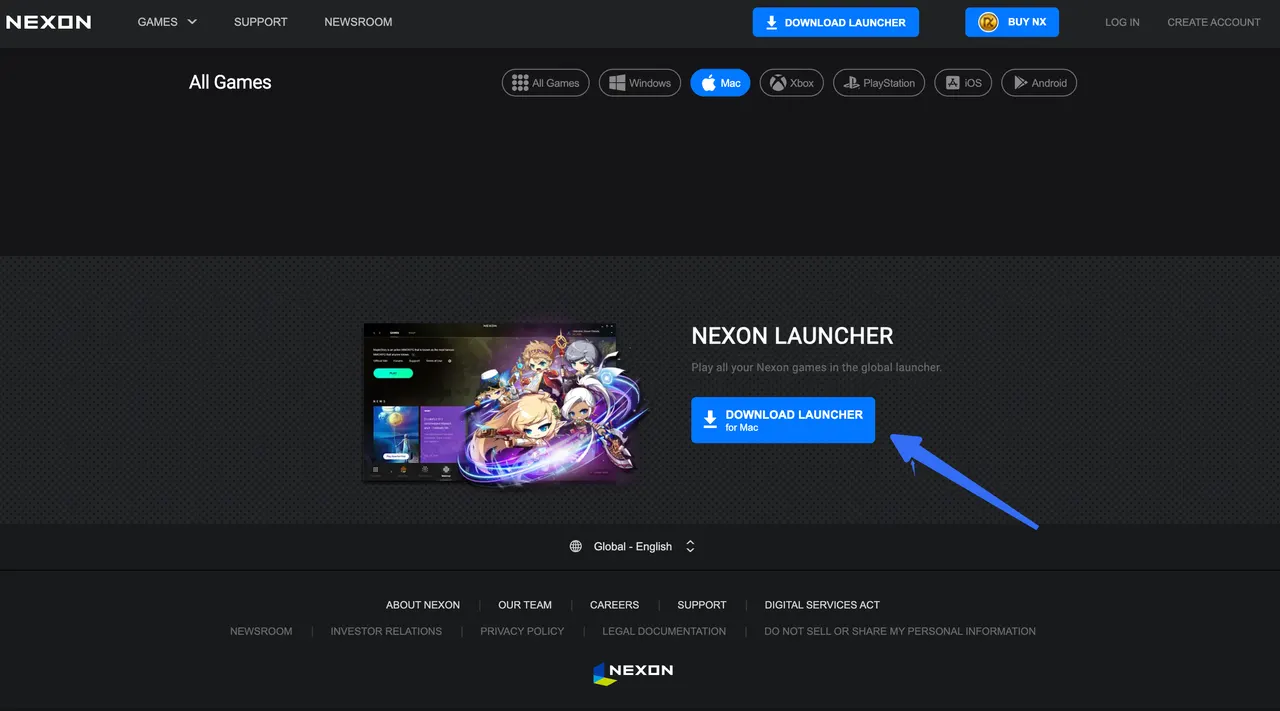Open OUR TEAM footer link

click(525, 605)
